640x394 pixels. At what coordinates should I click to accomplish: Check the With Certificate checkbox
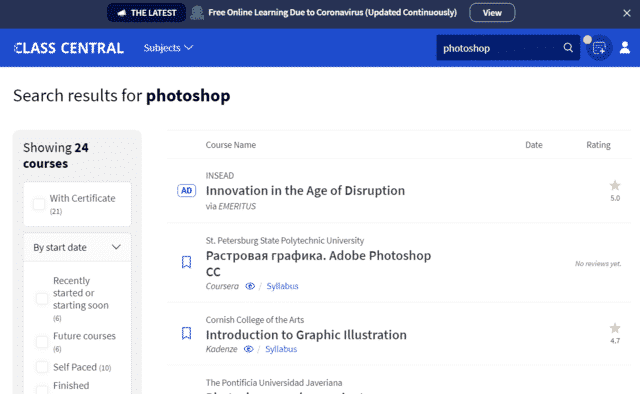39,204
